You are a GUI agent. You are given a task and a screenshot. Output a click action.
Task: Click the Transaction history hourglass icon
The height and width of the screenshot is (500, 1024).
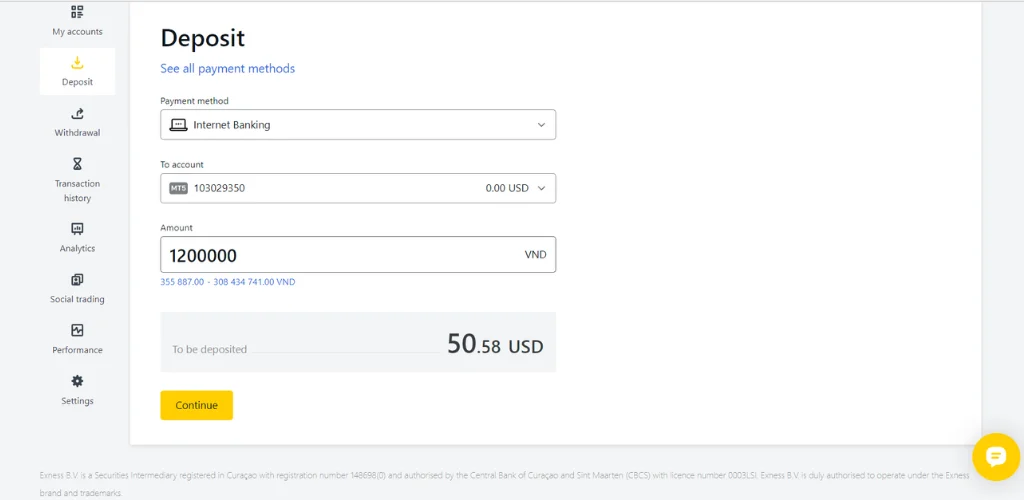click(77, 164)
